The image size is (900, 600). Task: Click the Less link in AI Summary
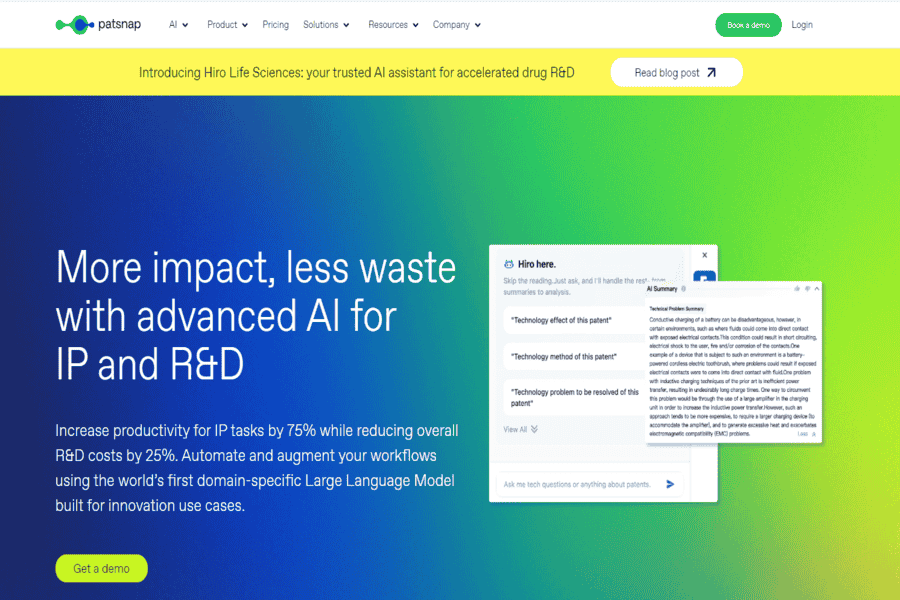pos(806,434)
